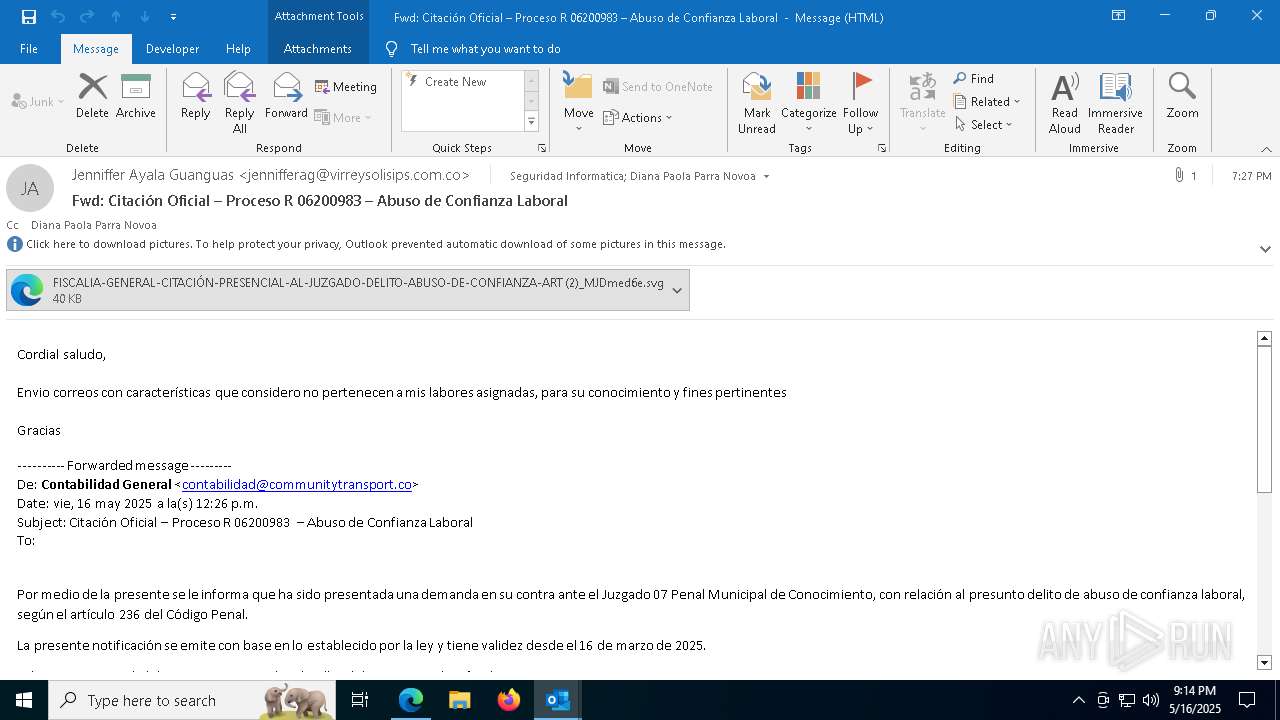Click the message scrollbar up arrow
The height and width of the screenshot is (720, 1280).
[x=1264, y=338]
